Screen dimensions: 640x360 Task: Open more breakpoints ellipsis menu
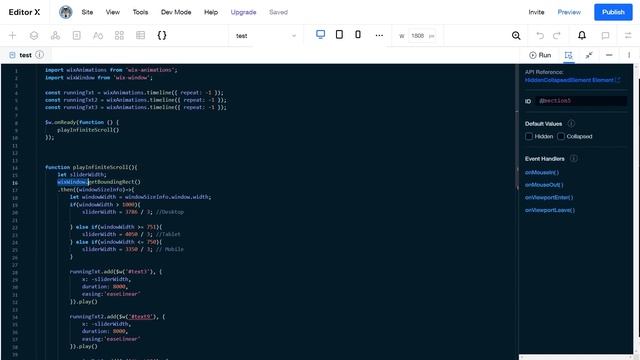click(379, 36)
